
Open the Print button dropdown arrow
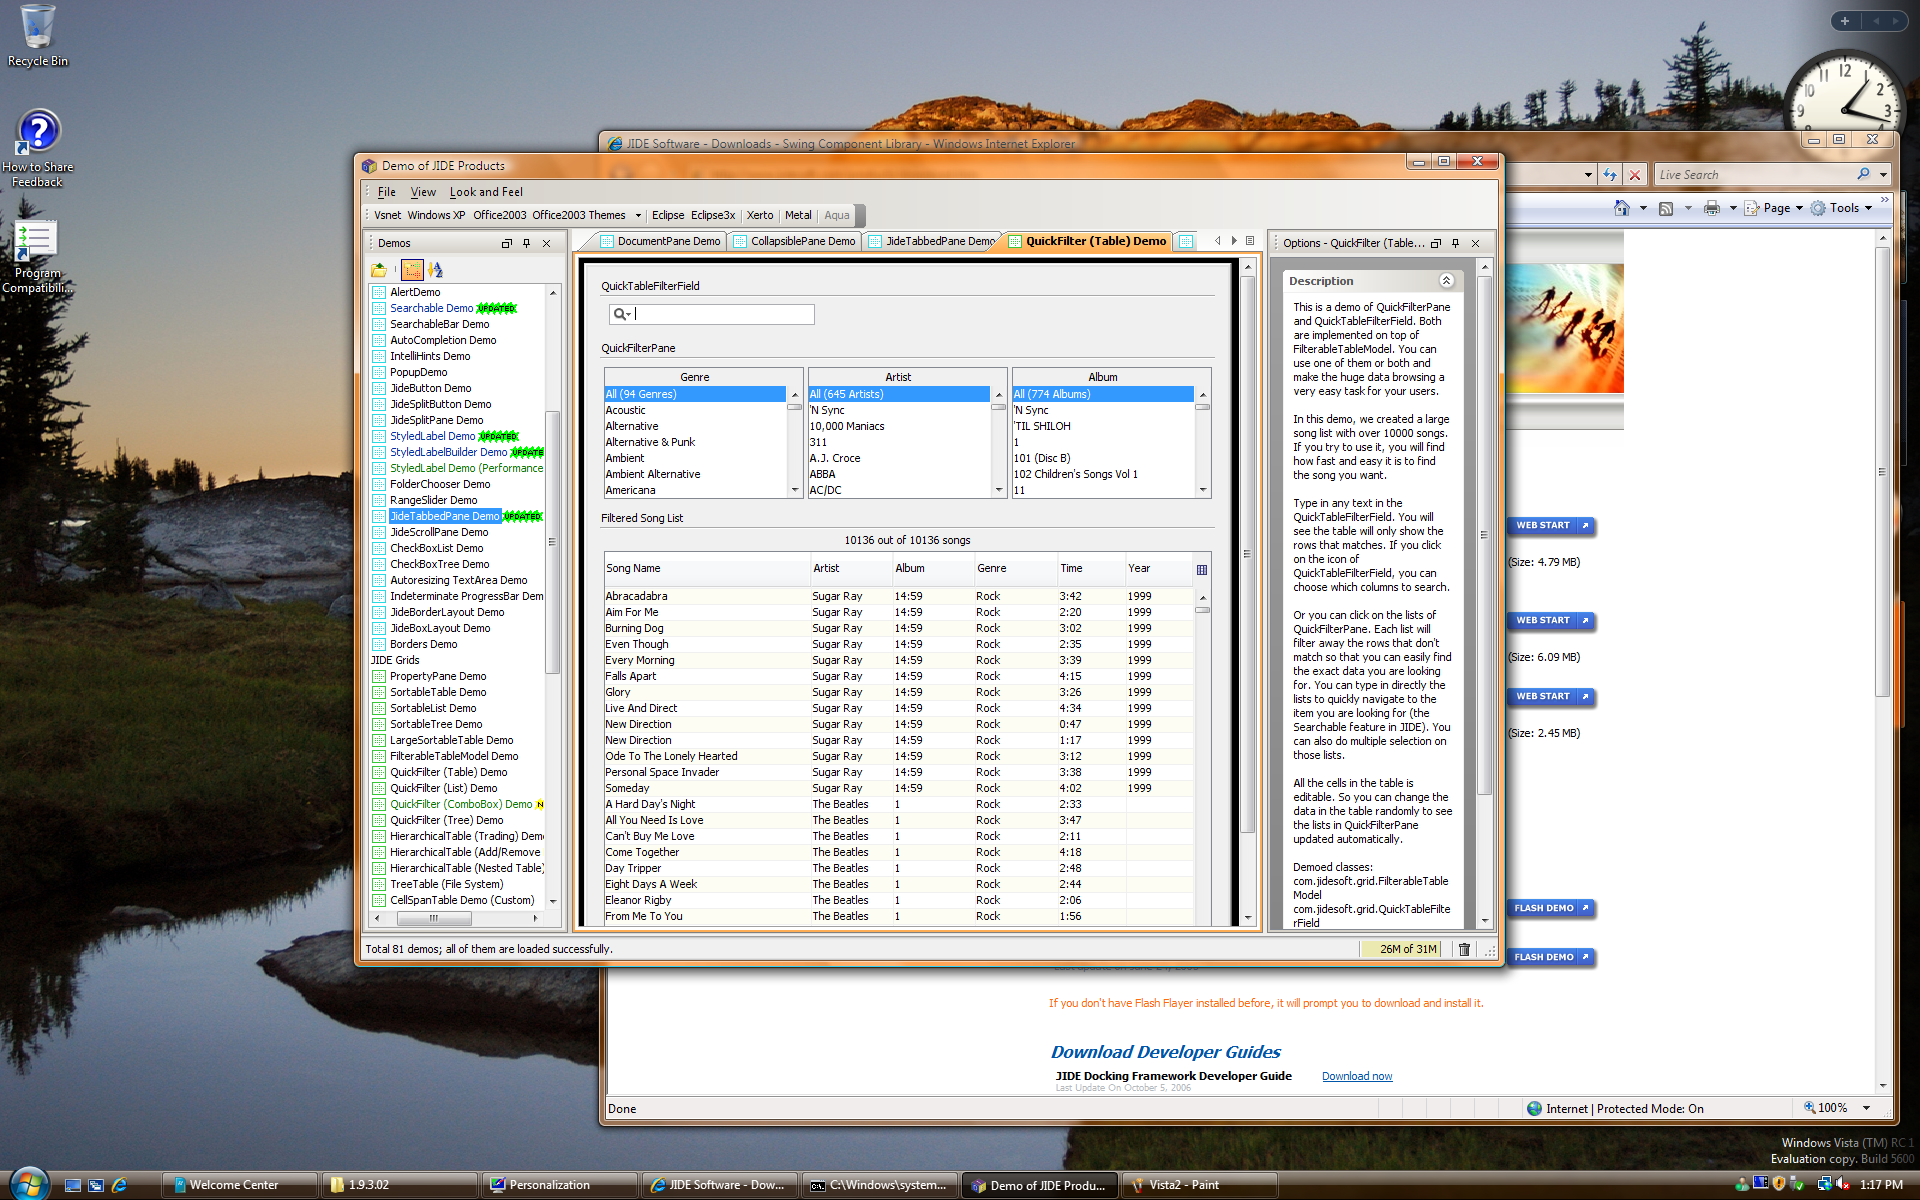pyautogui.click(x=1733, y=208)
